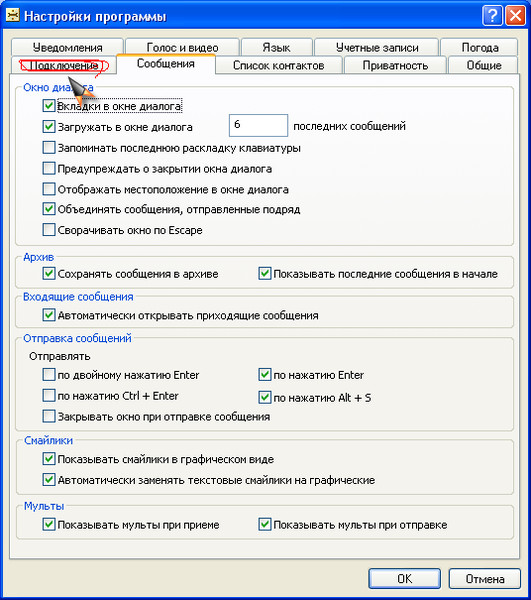Go to the Приватность tab
Viewport: 531px width, 600px height.
[395, 65]
